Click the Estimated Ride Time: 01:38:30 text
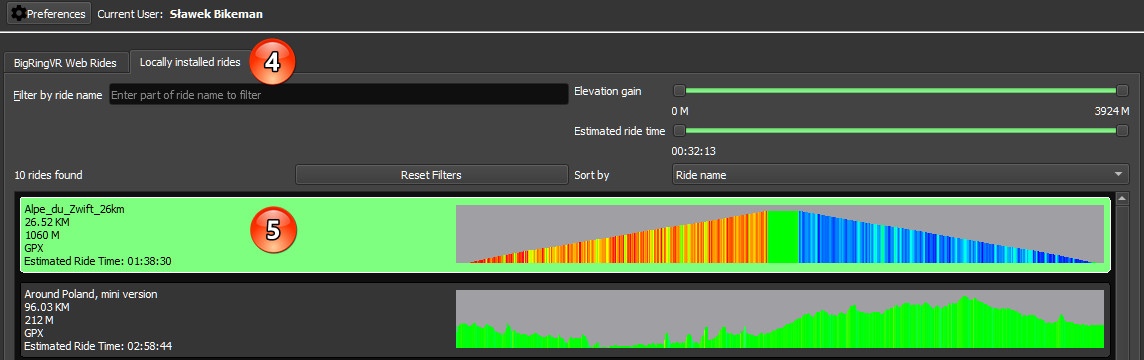 [x=98, y=261]
